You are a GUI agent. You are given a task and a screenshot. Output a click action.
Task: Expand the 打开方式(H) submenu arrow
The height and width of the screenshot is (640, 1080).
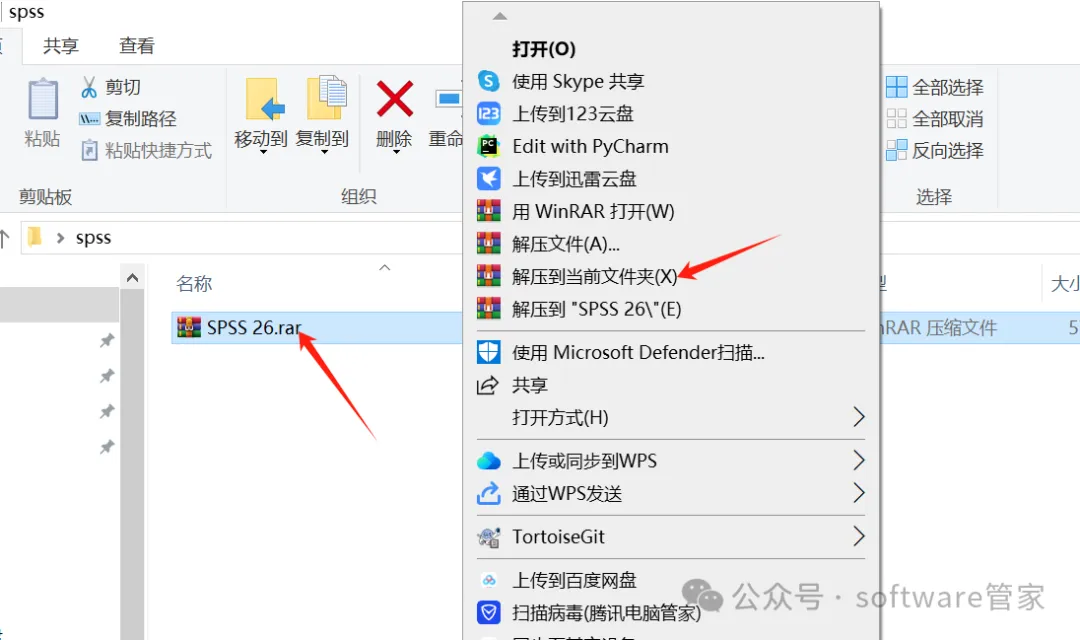(858, 417)
